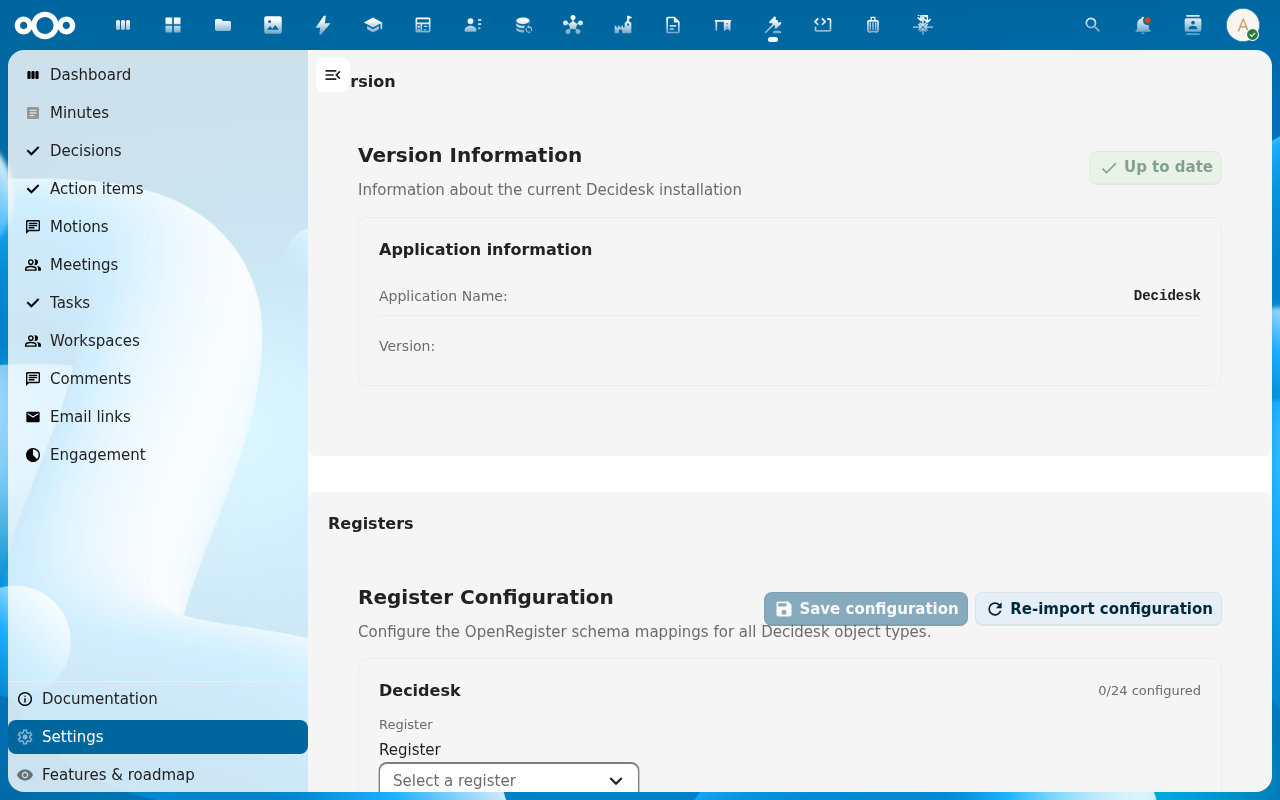
Task: Click the 'Version:' label
Action: point(407,346)
